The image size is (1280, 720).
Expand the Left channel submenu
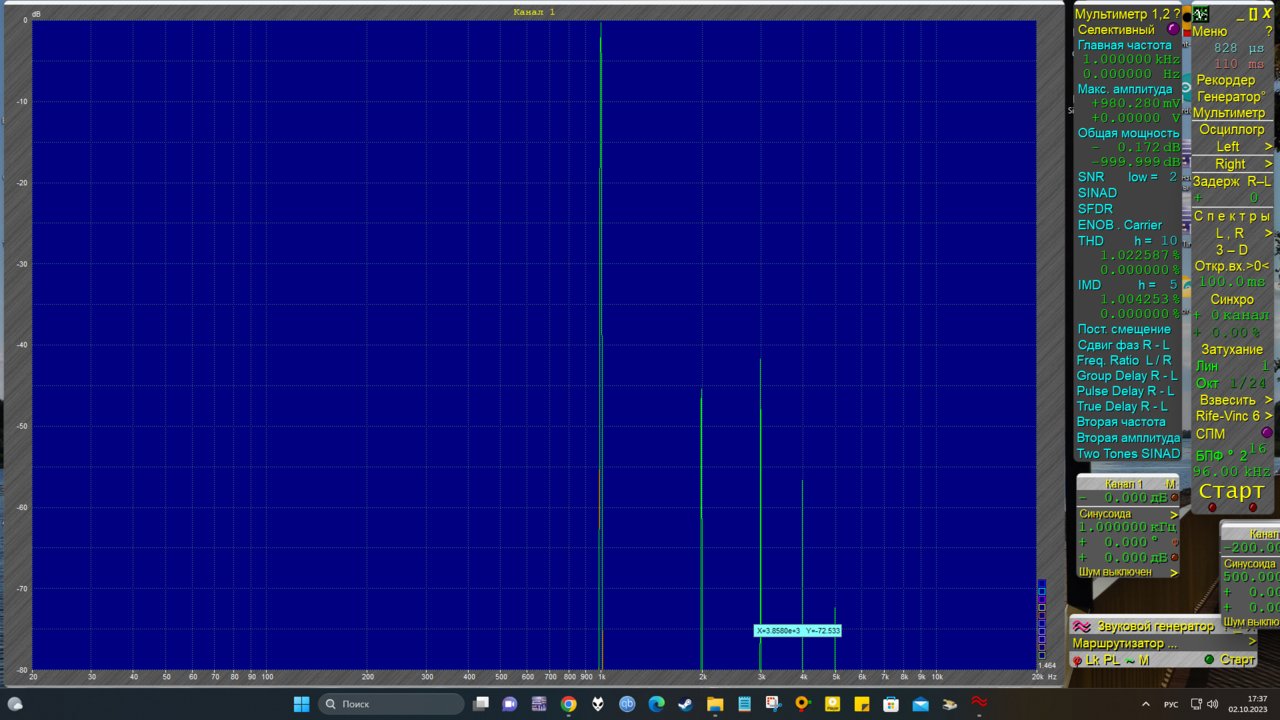pos(1268,147)
